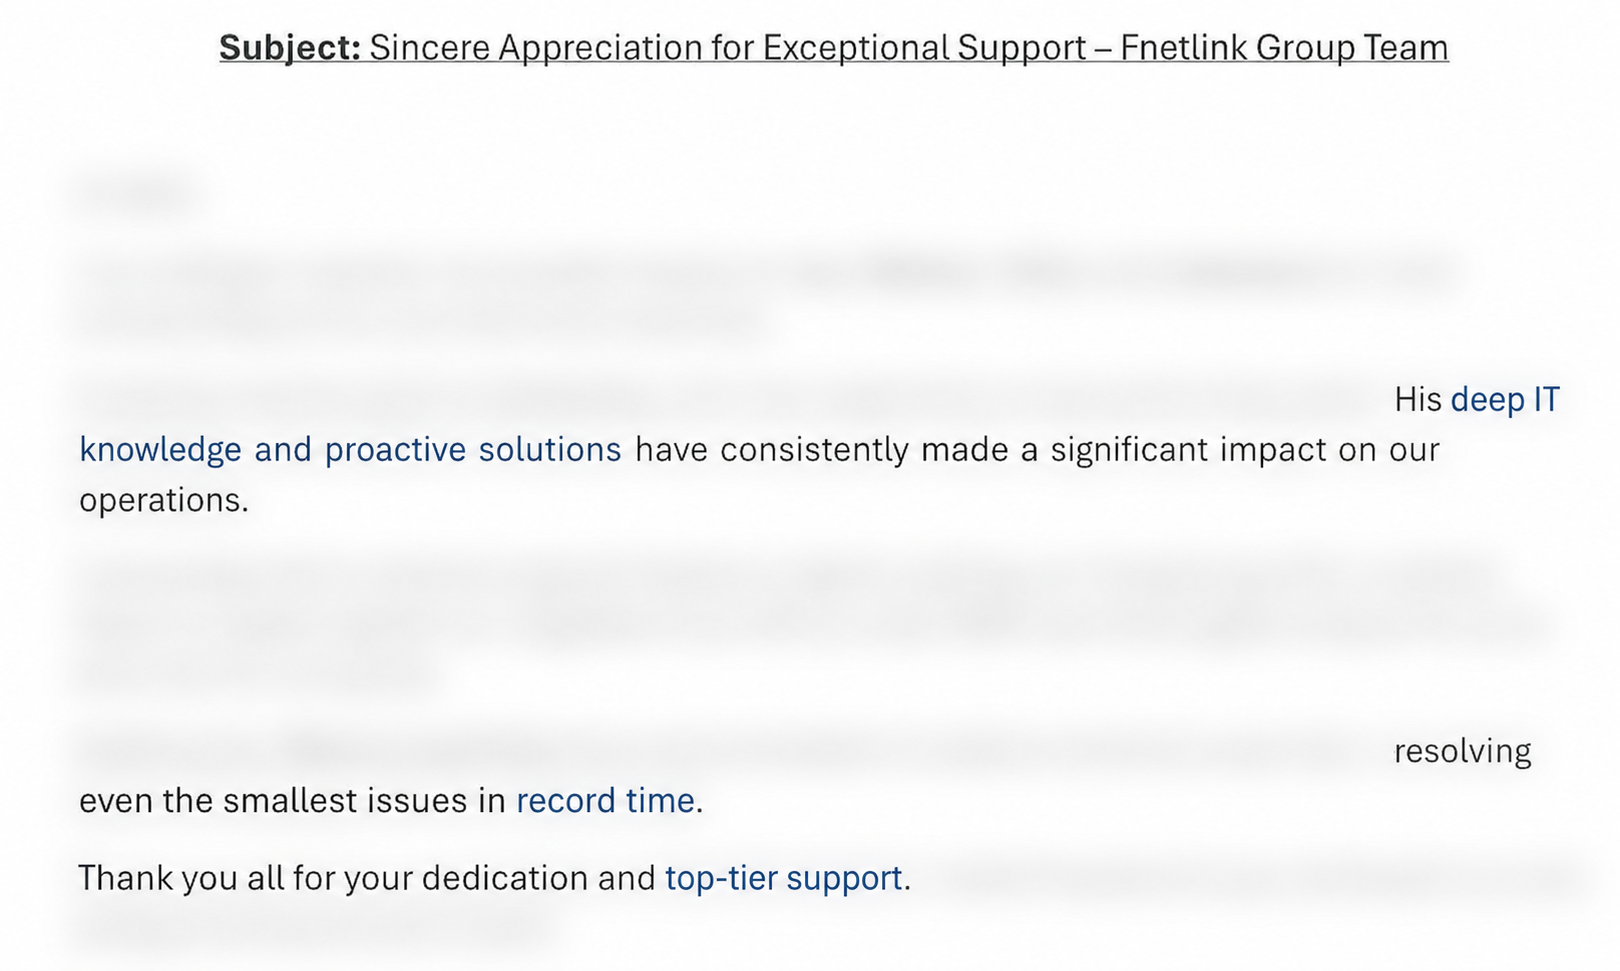
Task: Click "Fnetlink Group Team" in the subject
Action: tap(1284, 47)
